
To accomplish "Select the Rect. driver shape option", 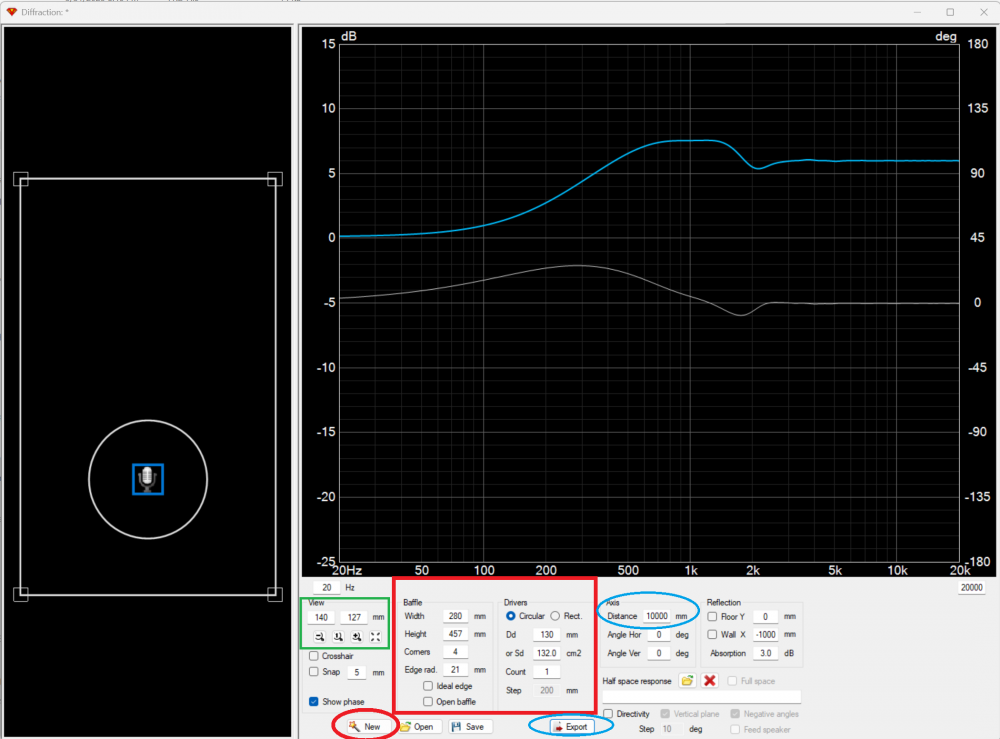I will 555,616.
